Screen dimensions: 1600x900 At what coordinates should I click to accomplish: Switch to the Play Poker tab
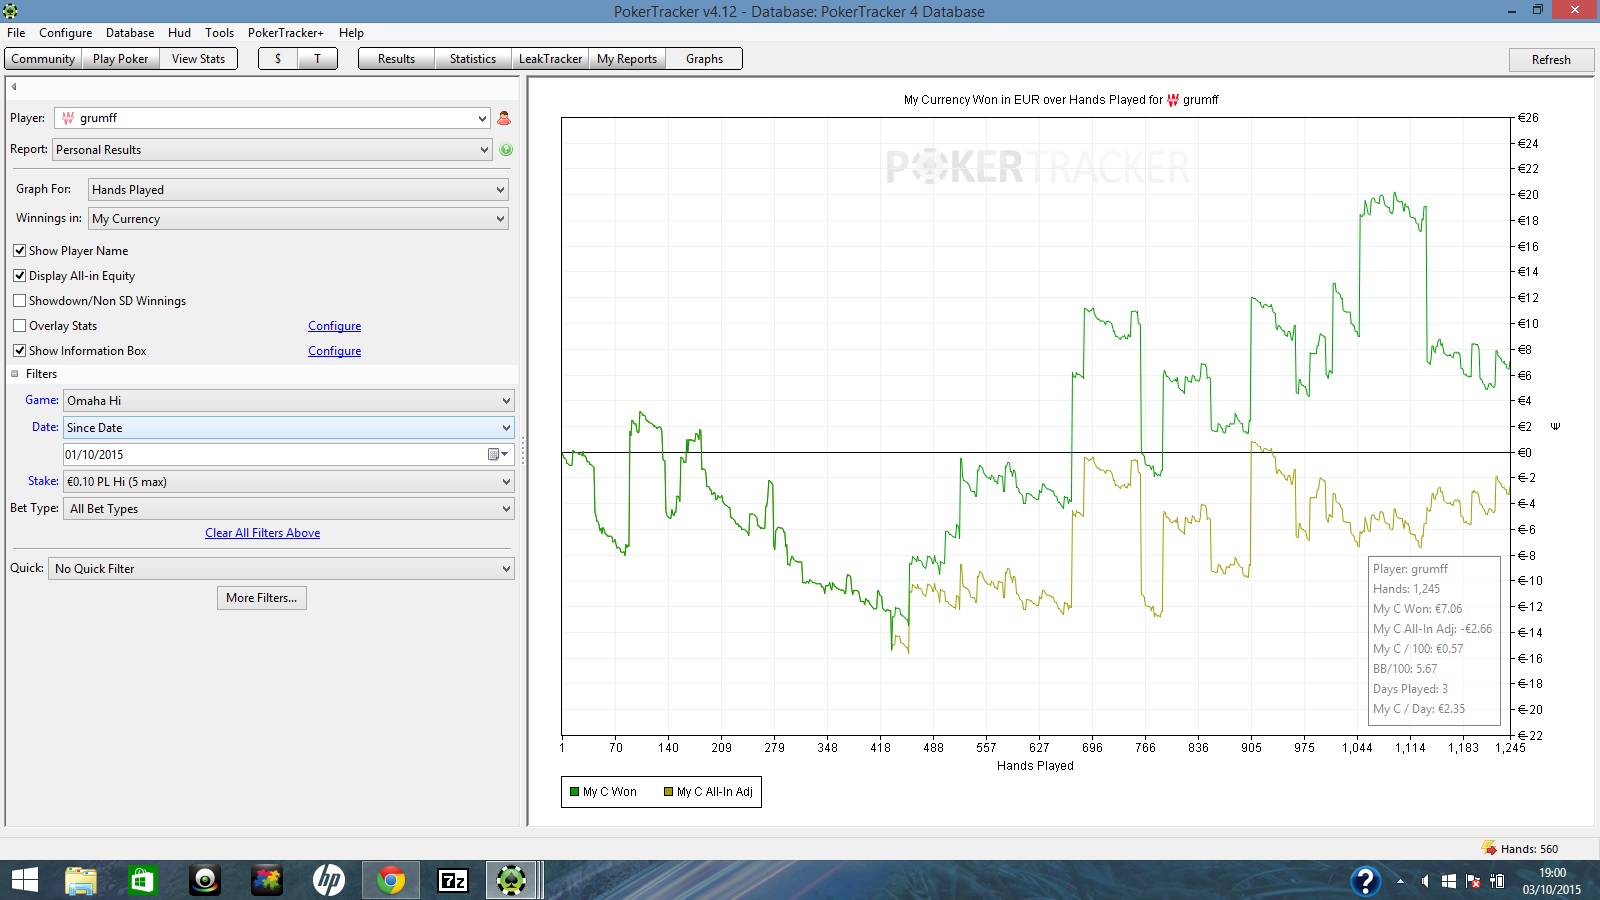tap(120, 59)
